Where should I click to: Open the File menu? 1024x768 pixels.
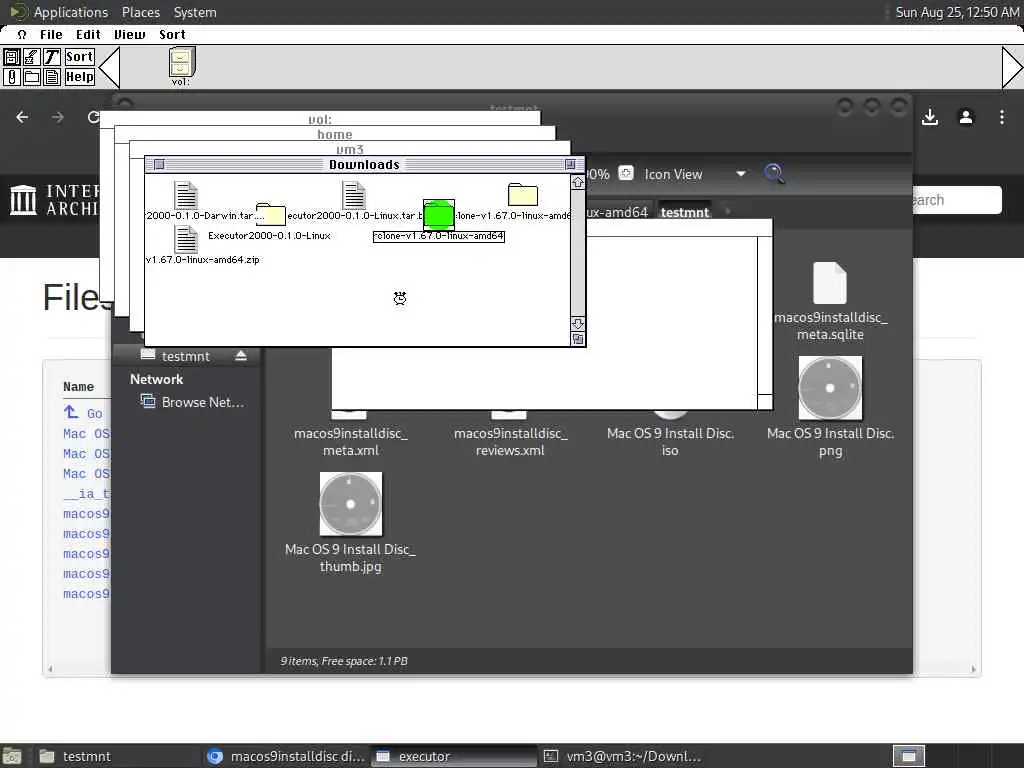click(x=51, y=35)
